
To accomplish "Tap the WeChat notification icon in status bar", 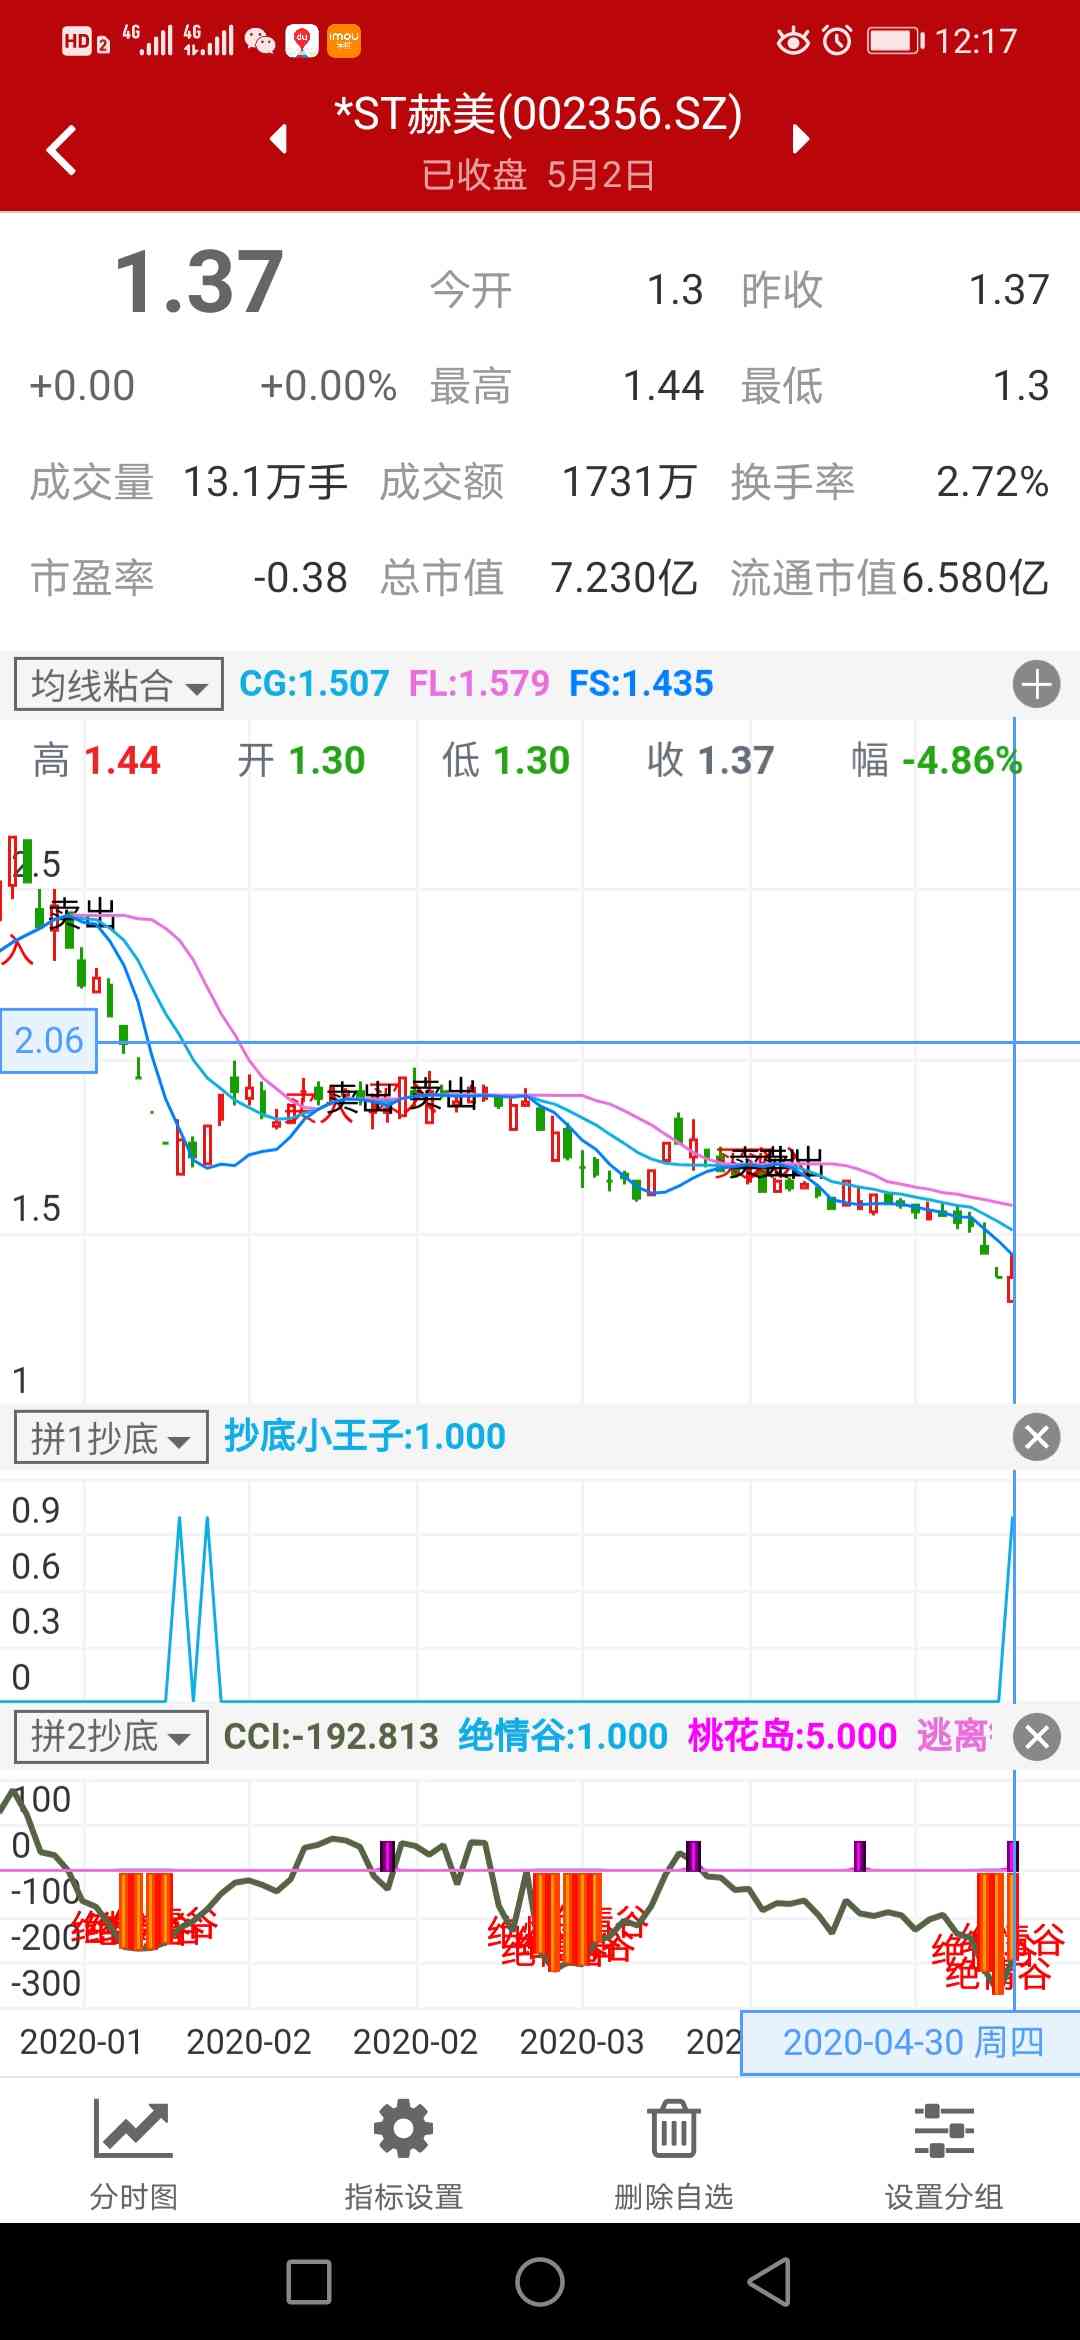I will coord(260,41).
